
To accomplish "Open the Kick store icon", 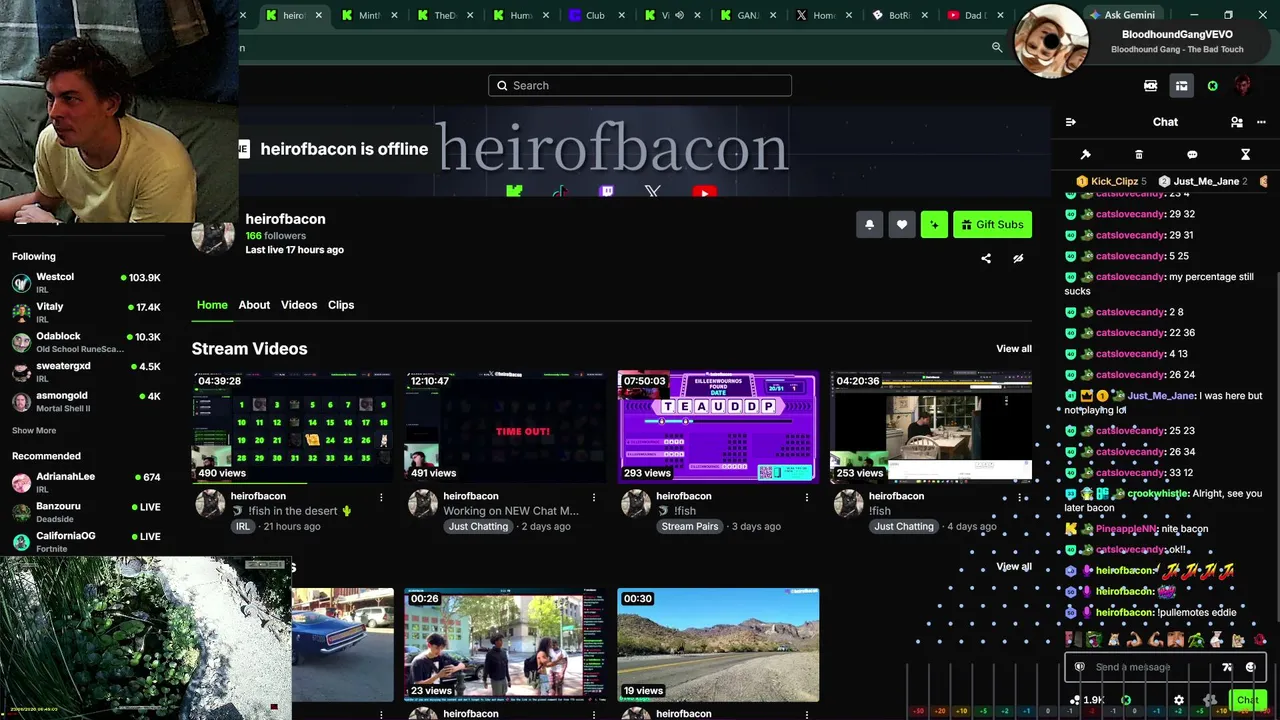I will [1181, 86].
